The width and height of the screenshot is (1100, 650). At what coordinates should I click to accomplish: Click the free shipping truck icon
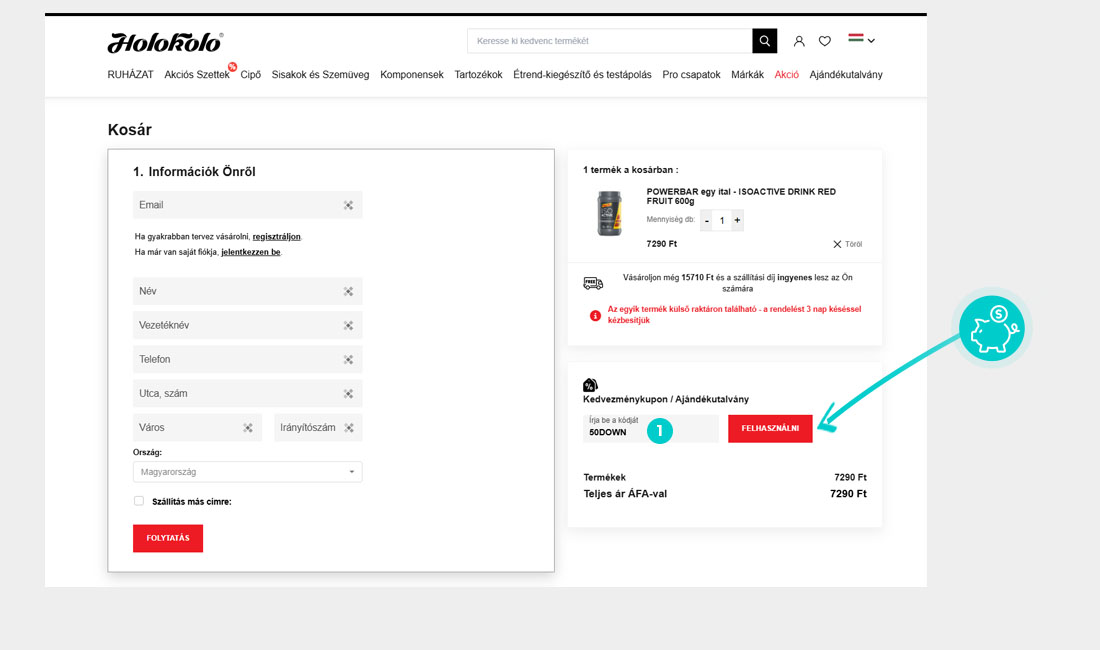[593, 283]
